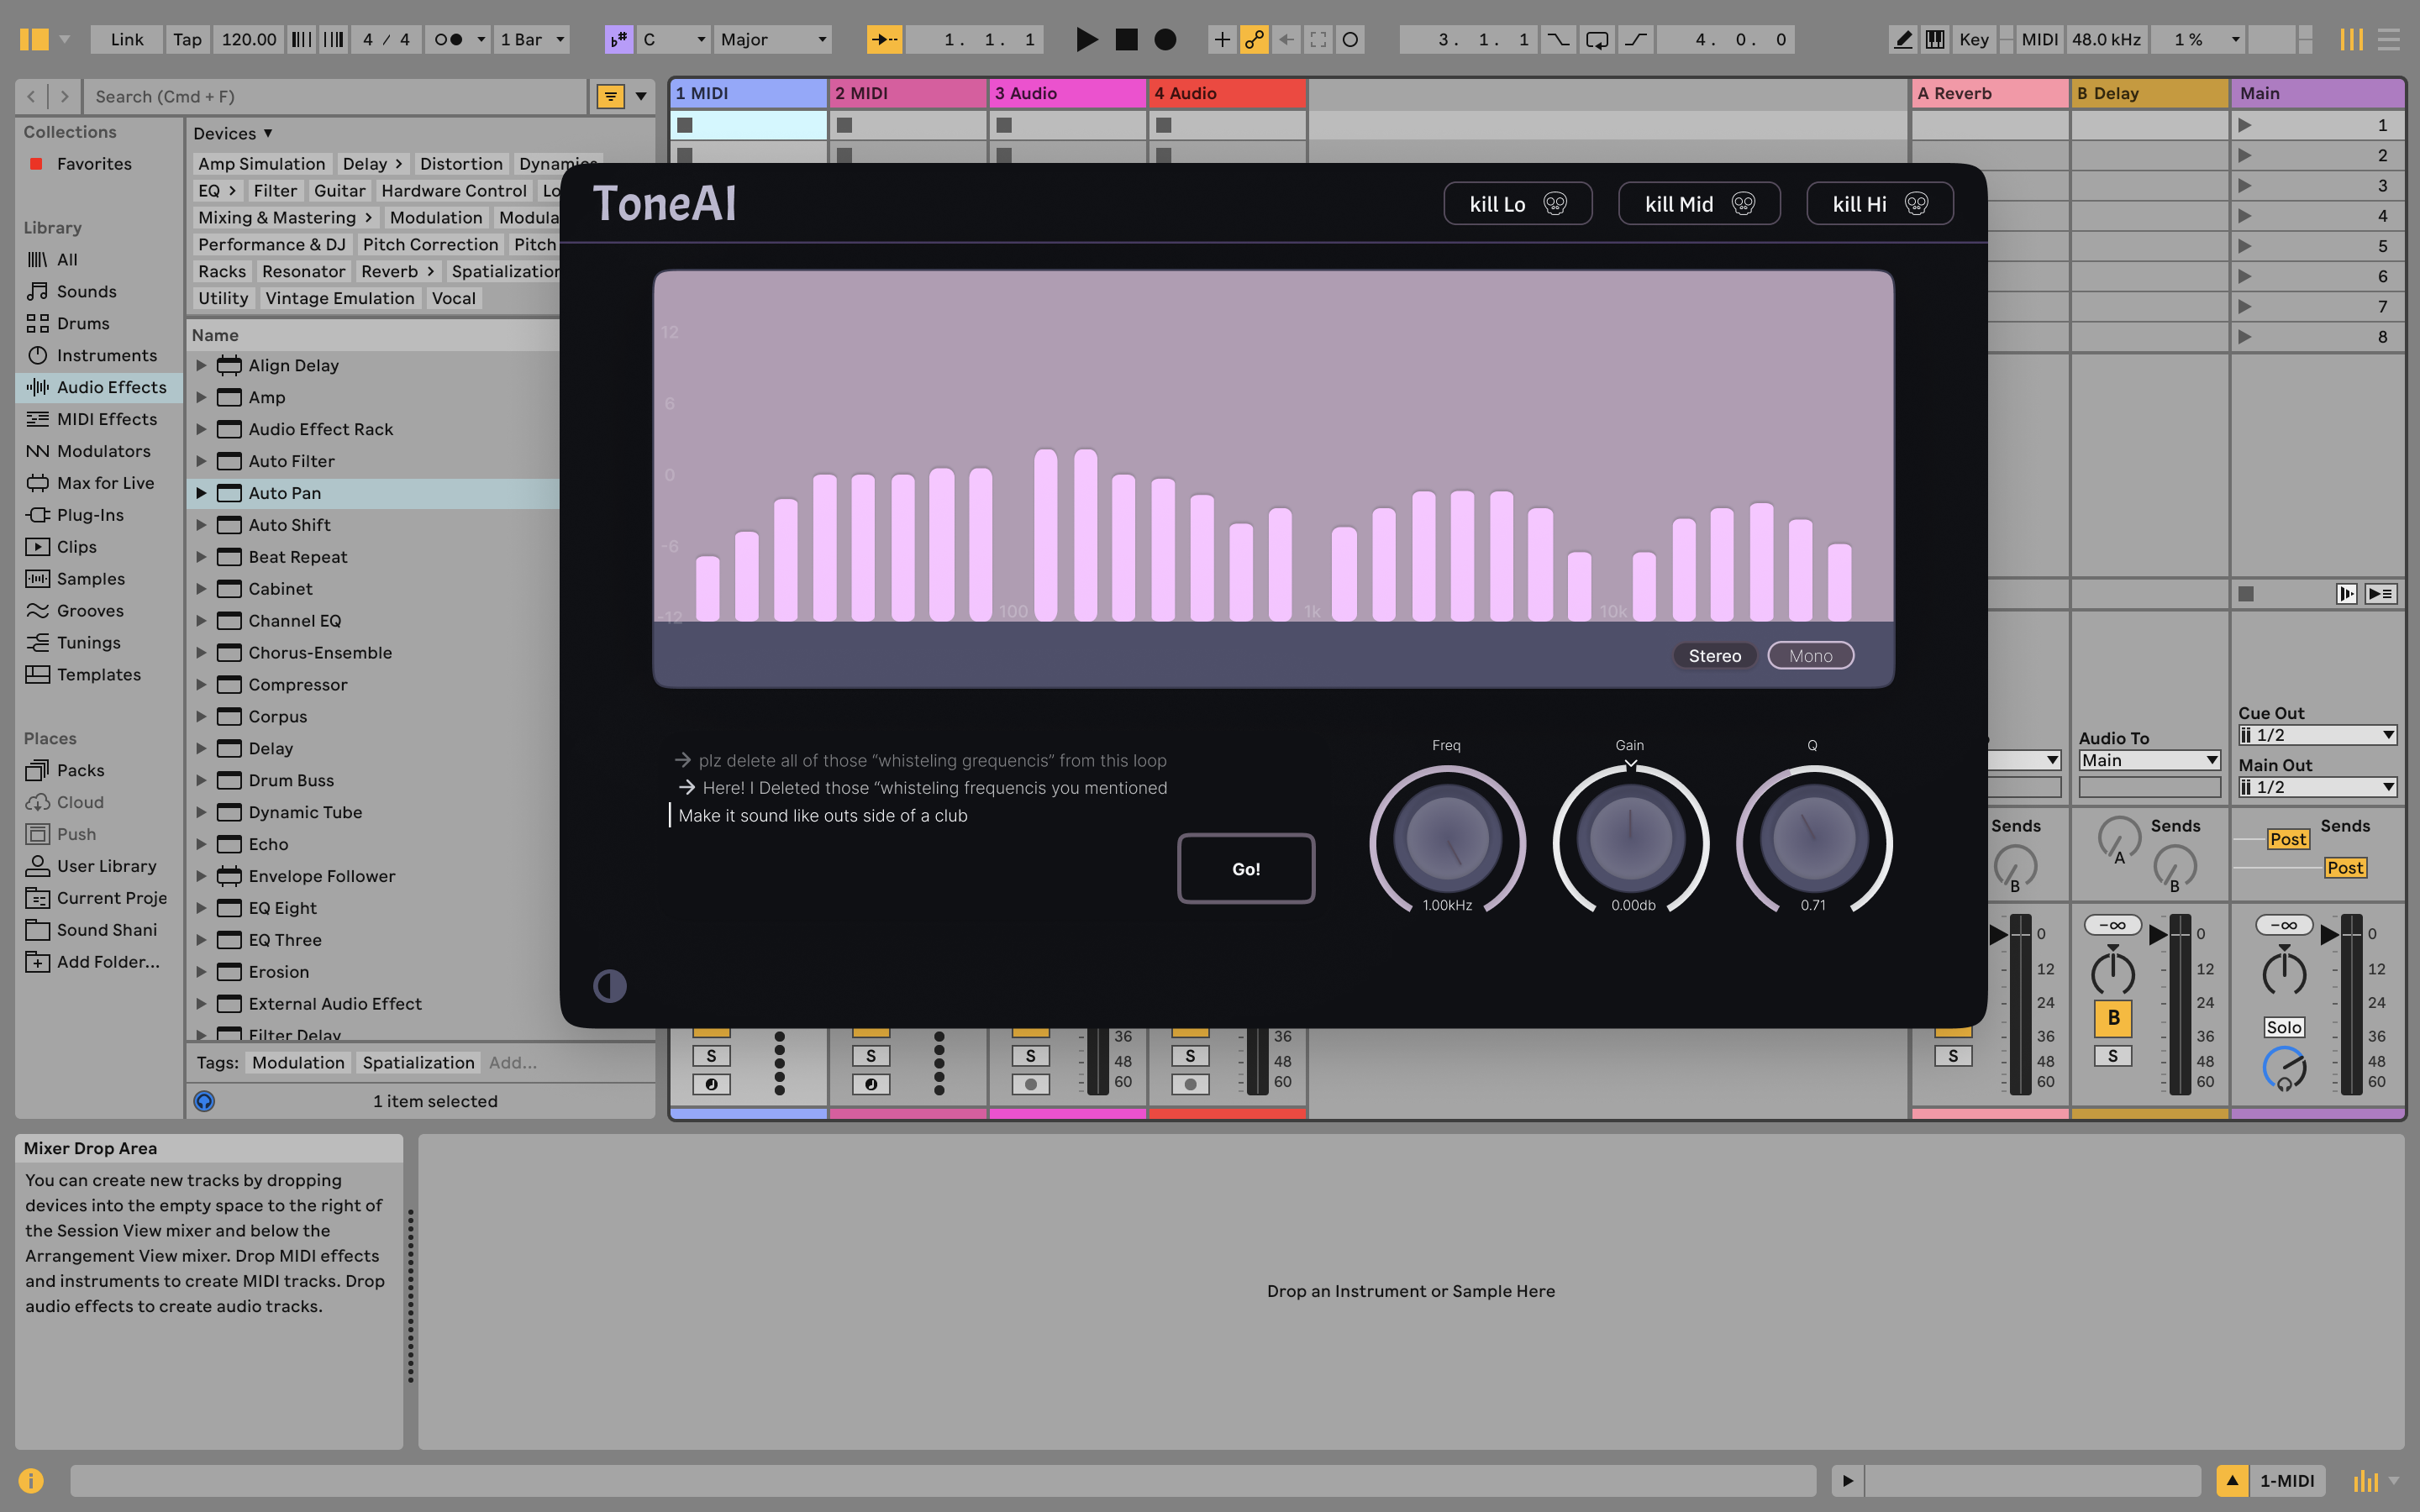Viewport: 2420px width, 1512px height.
Task: Toggle the kill Hi band button
Action: tap(1879, 204)
